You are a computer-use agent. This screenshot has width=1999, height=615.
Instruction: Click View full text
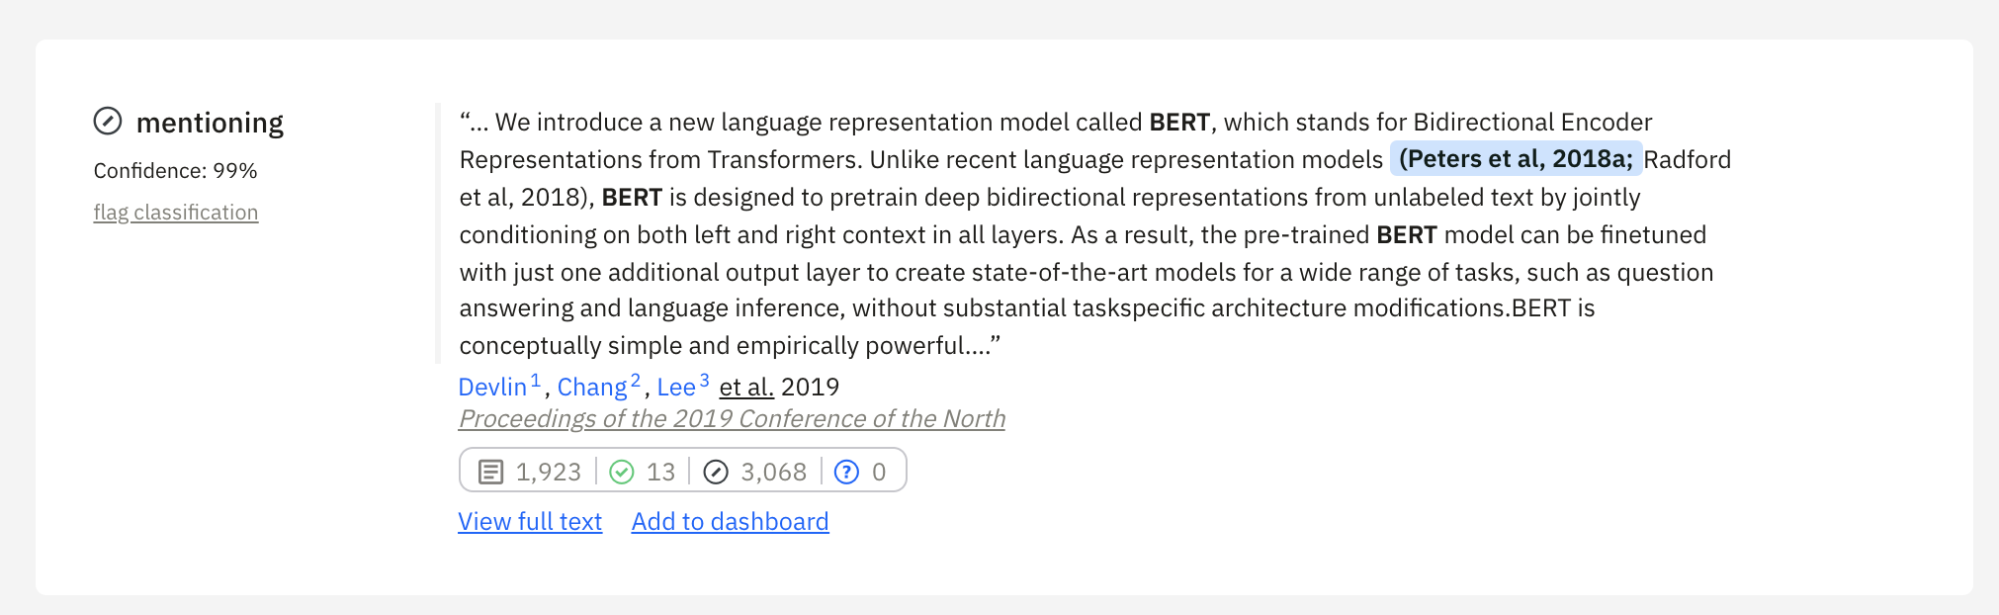530,522
